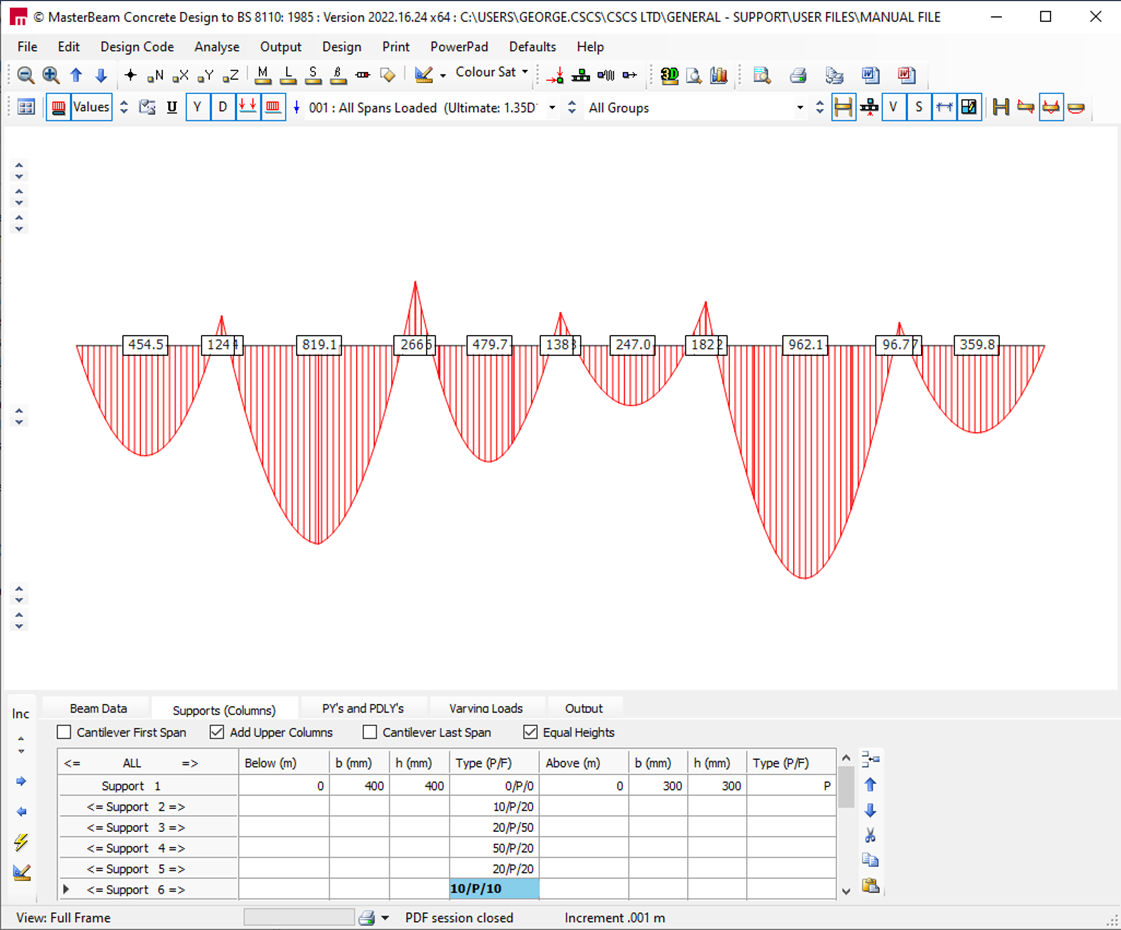Switch to the Beam Data tab
The height and width of the screenshot is (930, 1121).
tap(98, 708)
